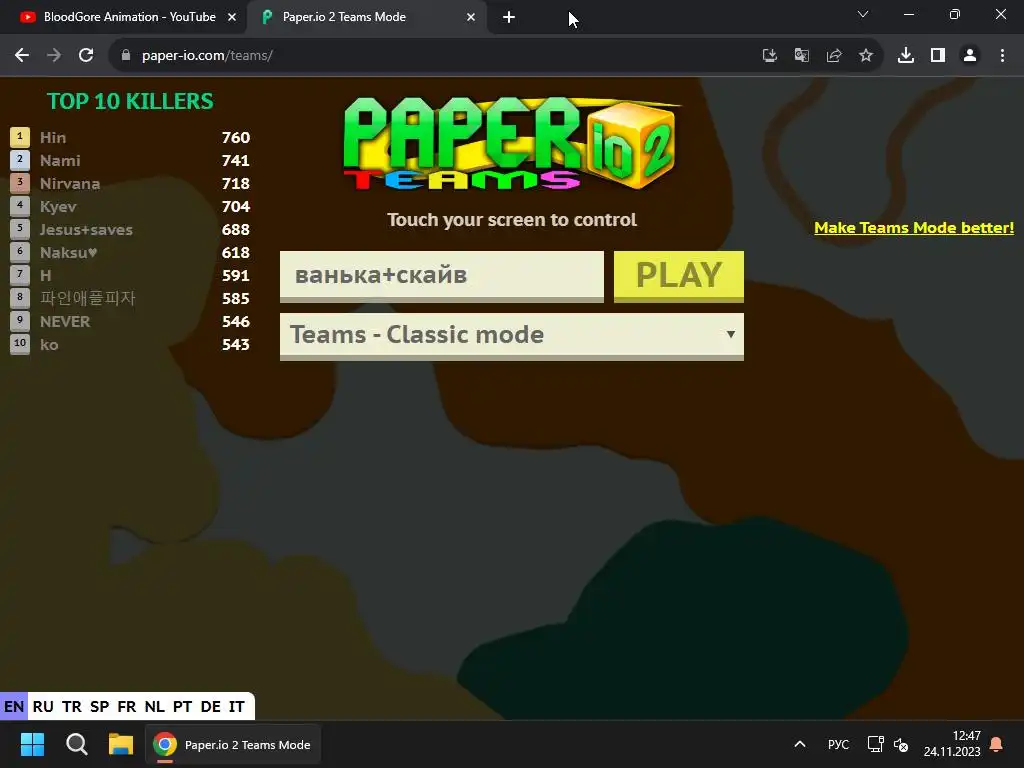This screenshot has height=768, width=1024.
Task: Select leaderboard player Jesus+saves
Action: (86, 230)
